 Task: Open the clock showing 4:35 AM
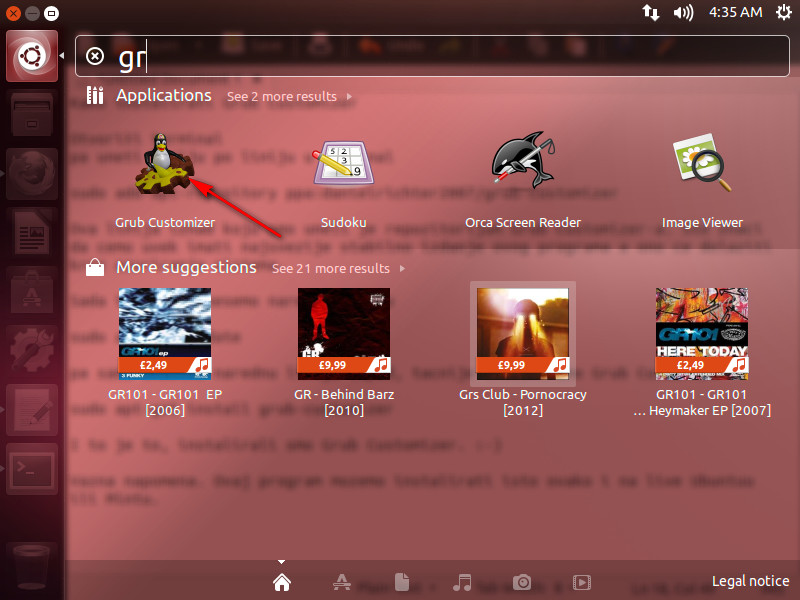(x=735, y=12)
